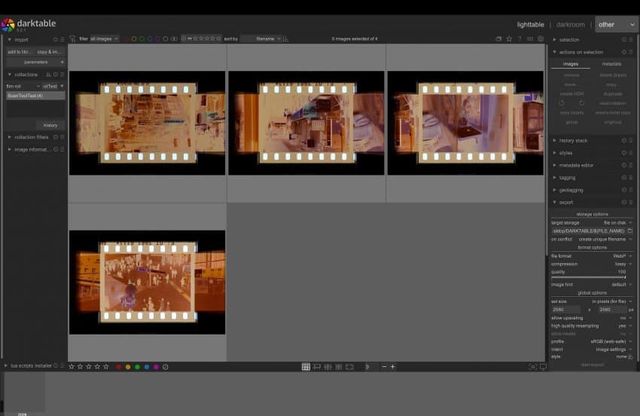Click the zoom in plus icon

[393, 367]
